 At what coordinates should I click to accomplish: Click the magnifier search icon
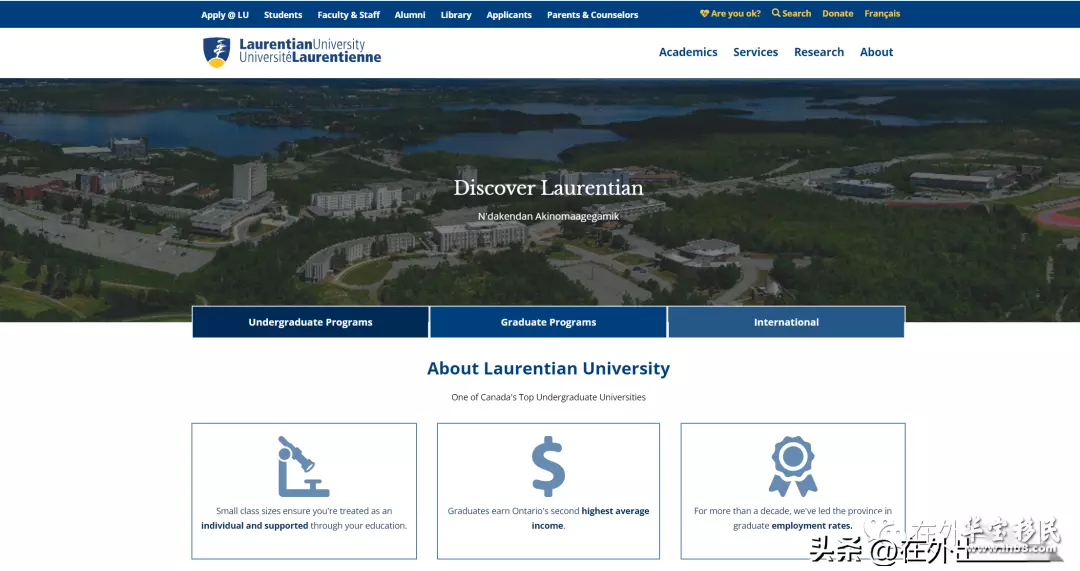point(776,13)
